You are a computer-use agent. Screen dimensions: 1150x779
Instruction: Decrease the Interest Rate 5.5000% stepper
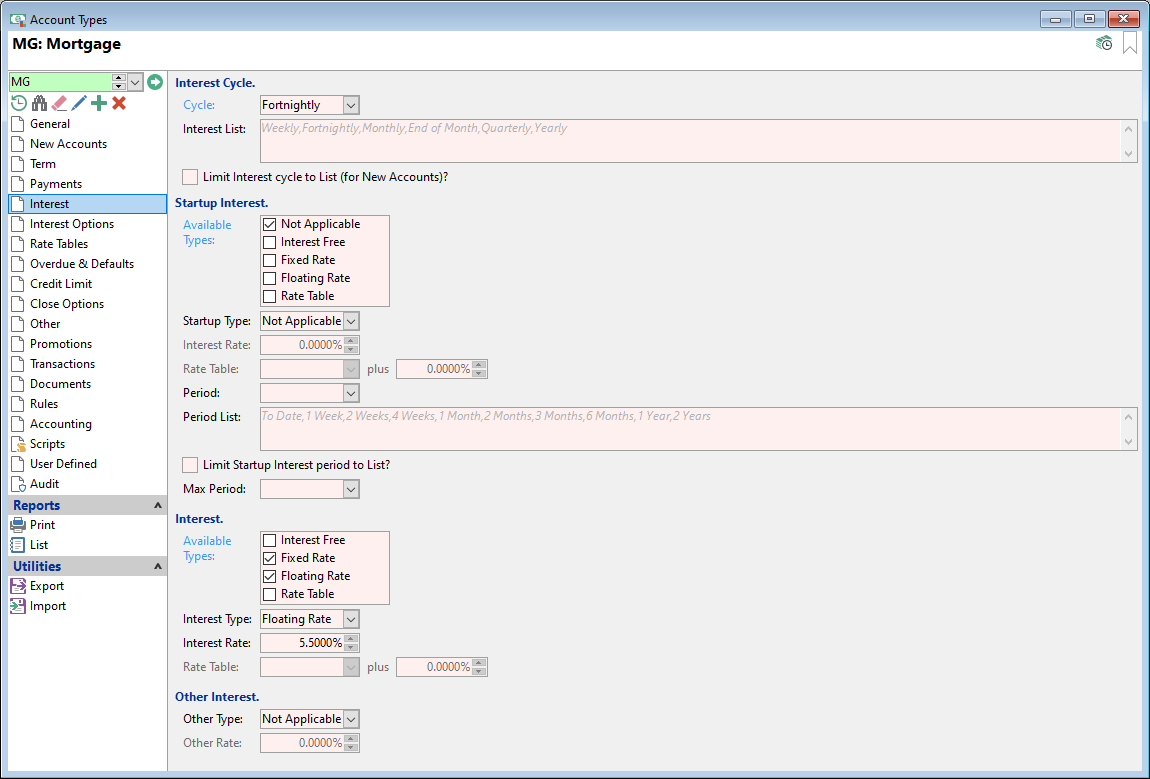point(351,648)
